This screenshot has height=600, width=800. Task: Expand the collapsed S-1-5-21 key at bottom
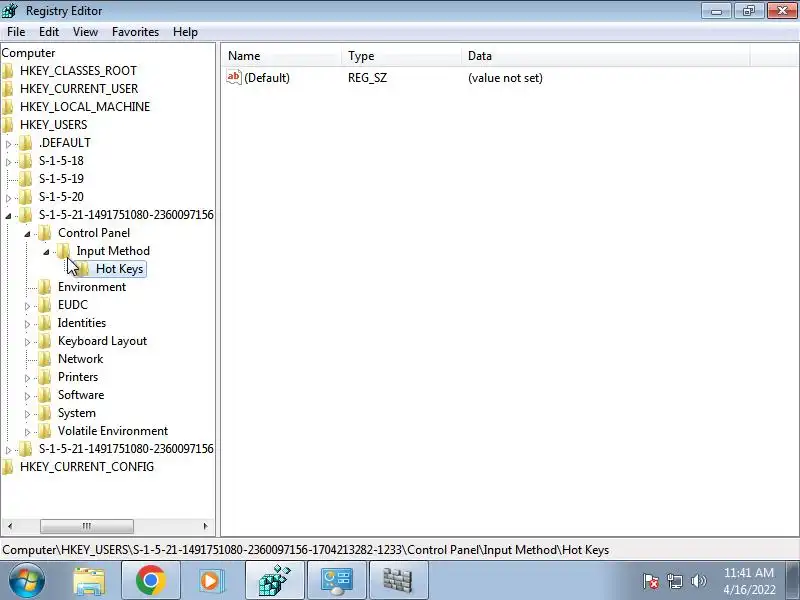8,451
